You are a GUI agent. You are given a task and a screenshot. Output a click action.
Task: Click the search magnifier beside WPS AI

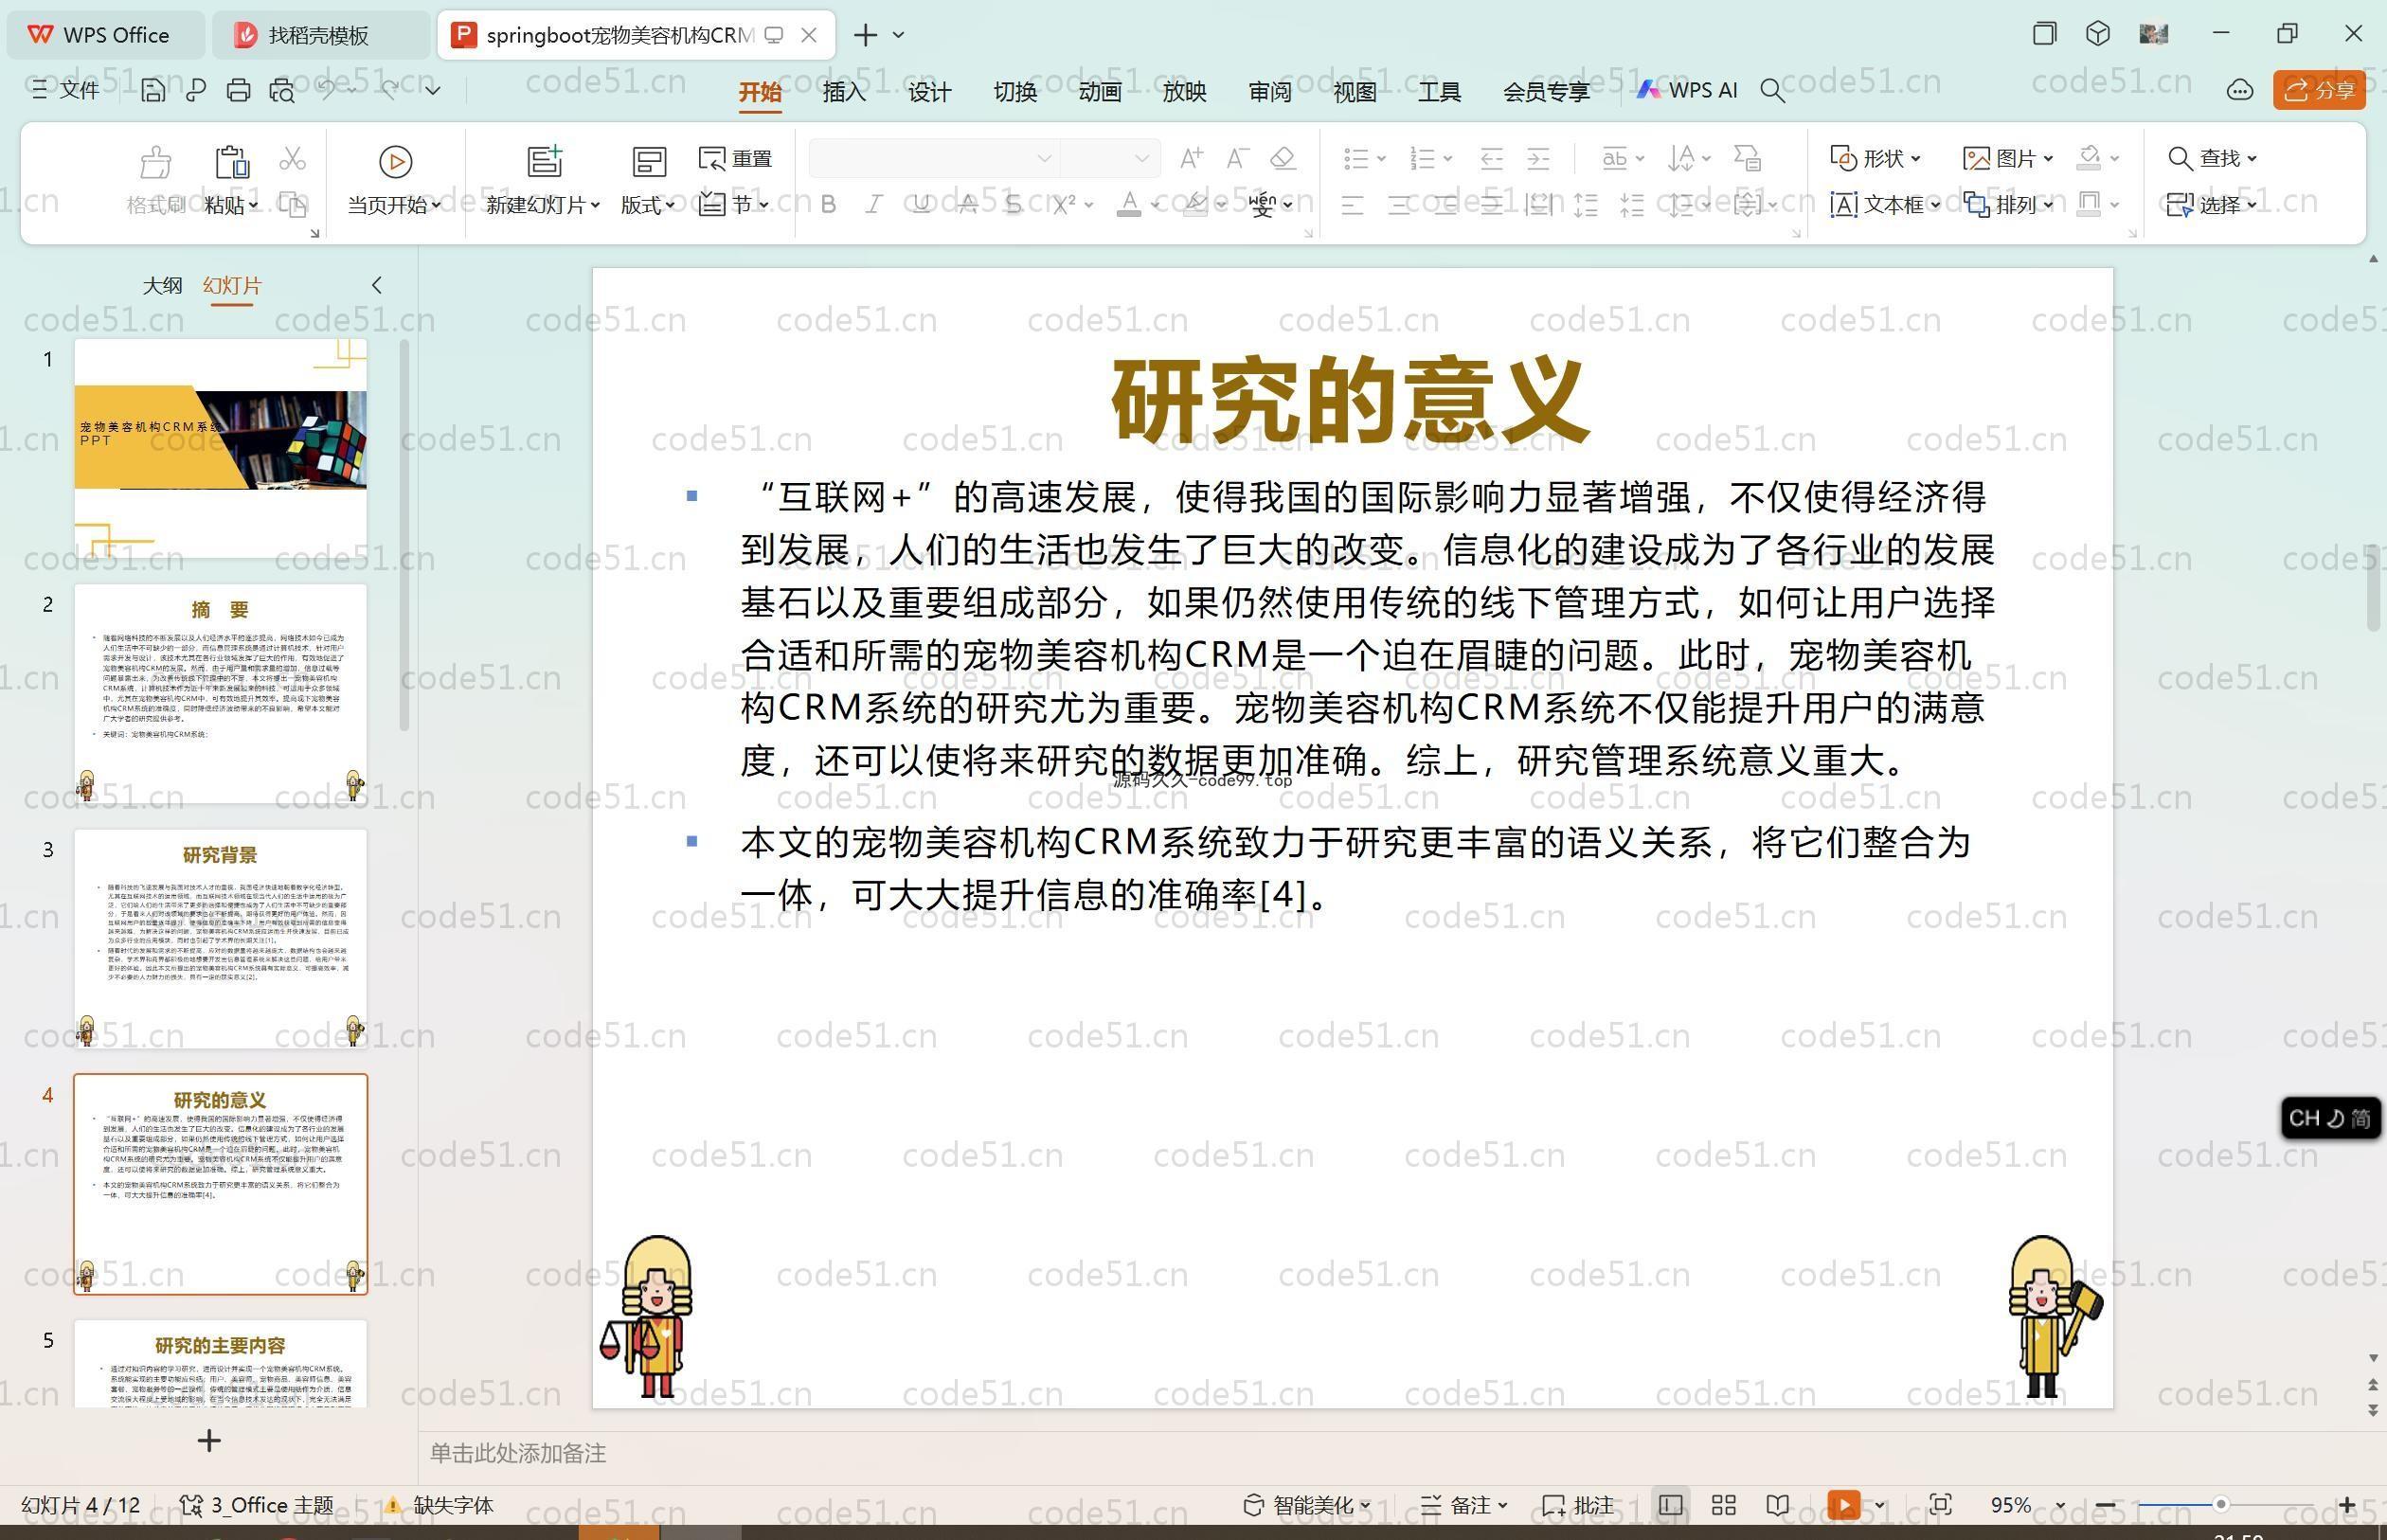point(1772,91)
